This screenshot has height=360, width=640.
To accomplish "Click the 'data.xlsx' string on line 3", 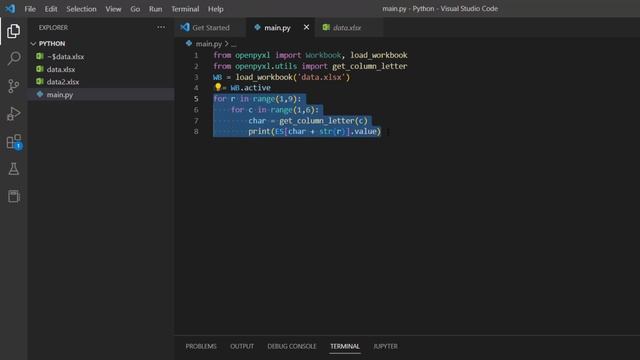I will (x=322, y=77).
